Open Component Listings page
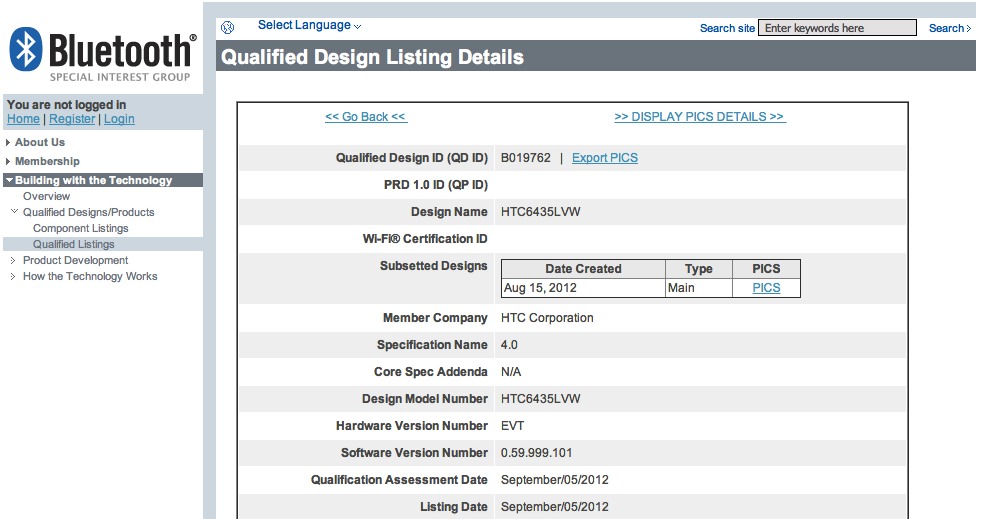This screenshot has width=981, height=519. tap(80, 228)
